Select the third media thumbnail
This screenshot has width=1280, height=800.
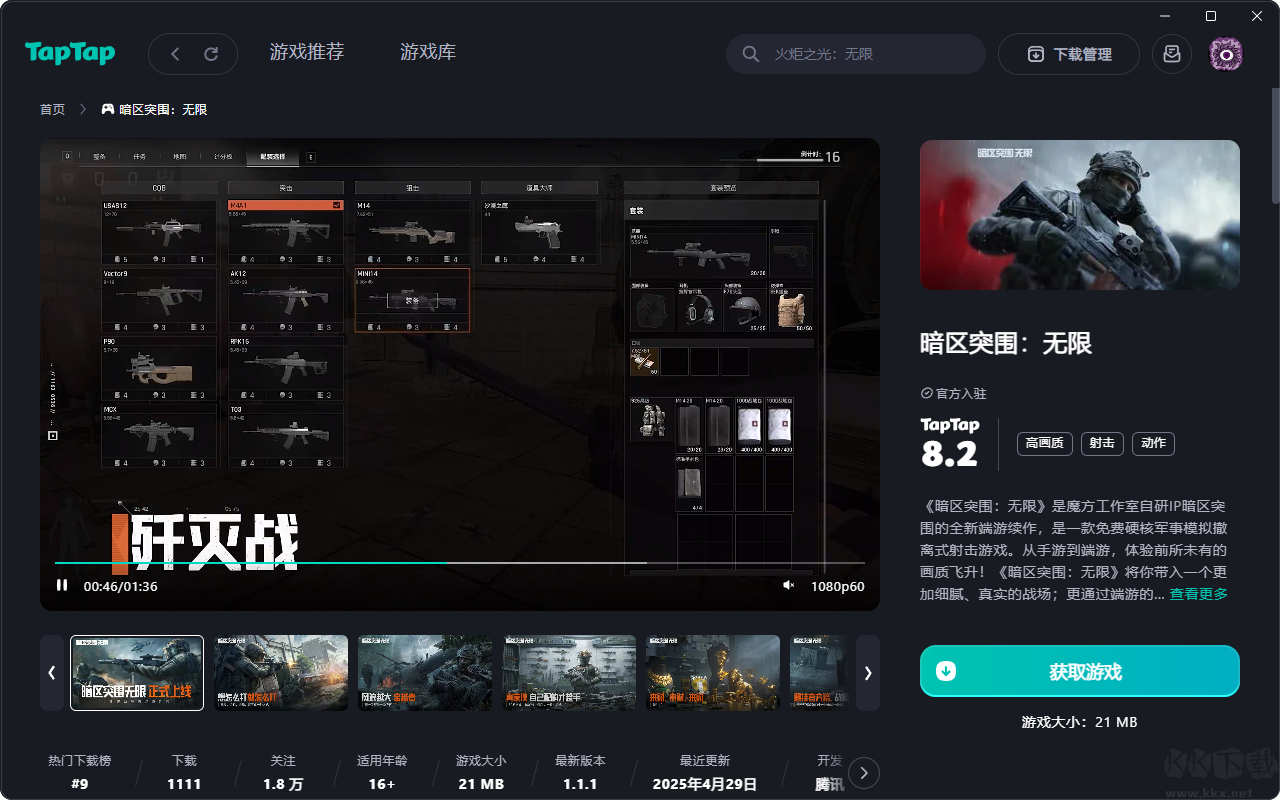coord(425,673)
